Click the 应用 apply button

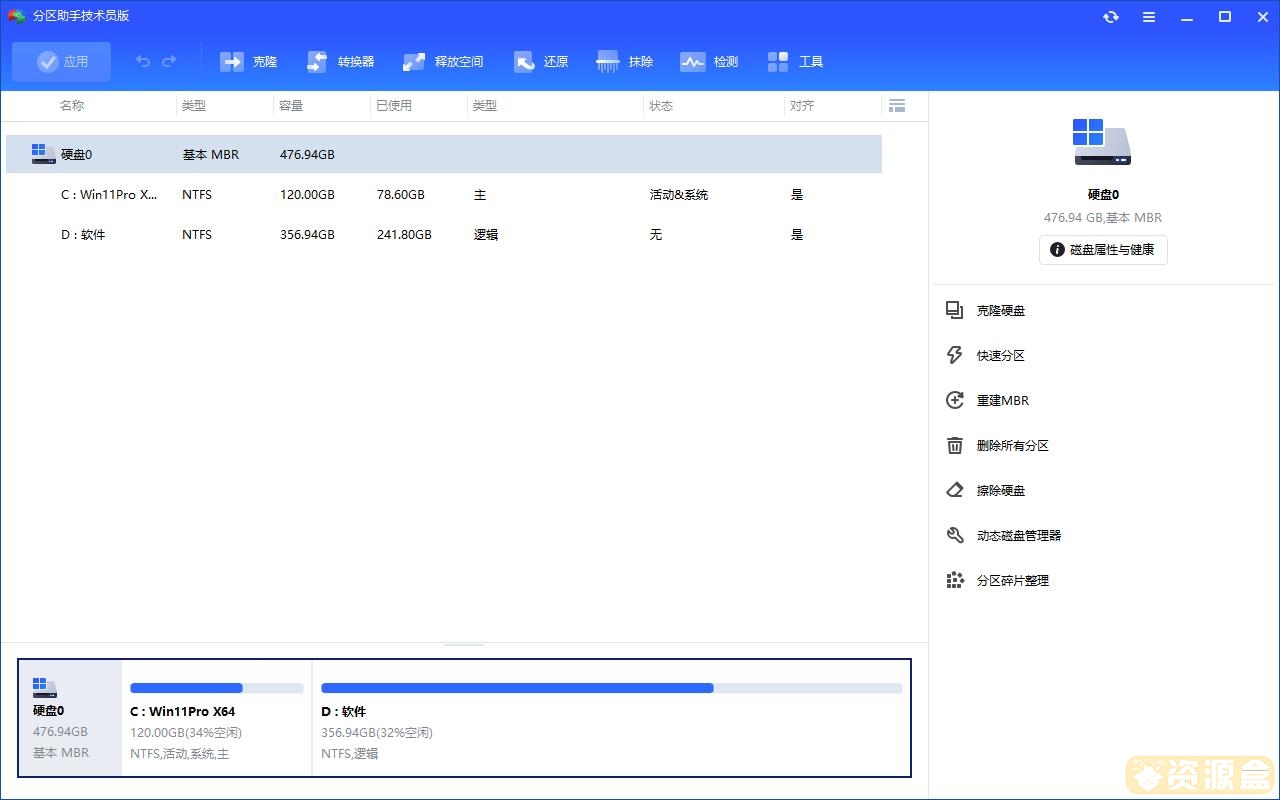62,62
